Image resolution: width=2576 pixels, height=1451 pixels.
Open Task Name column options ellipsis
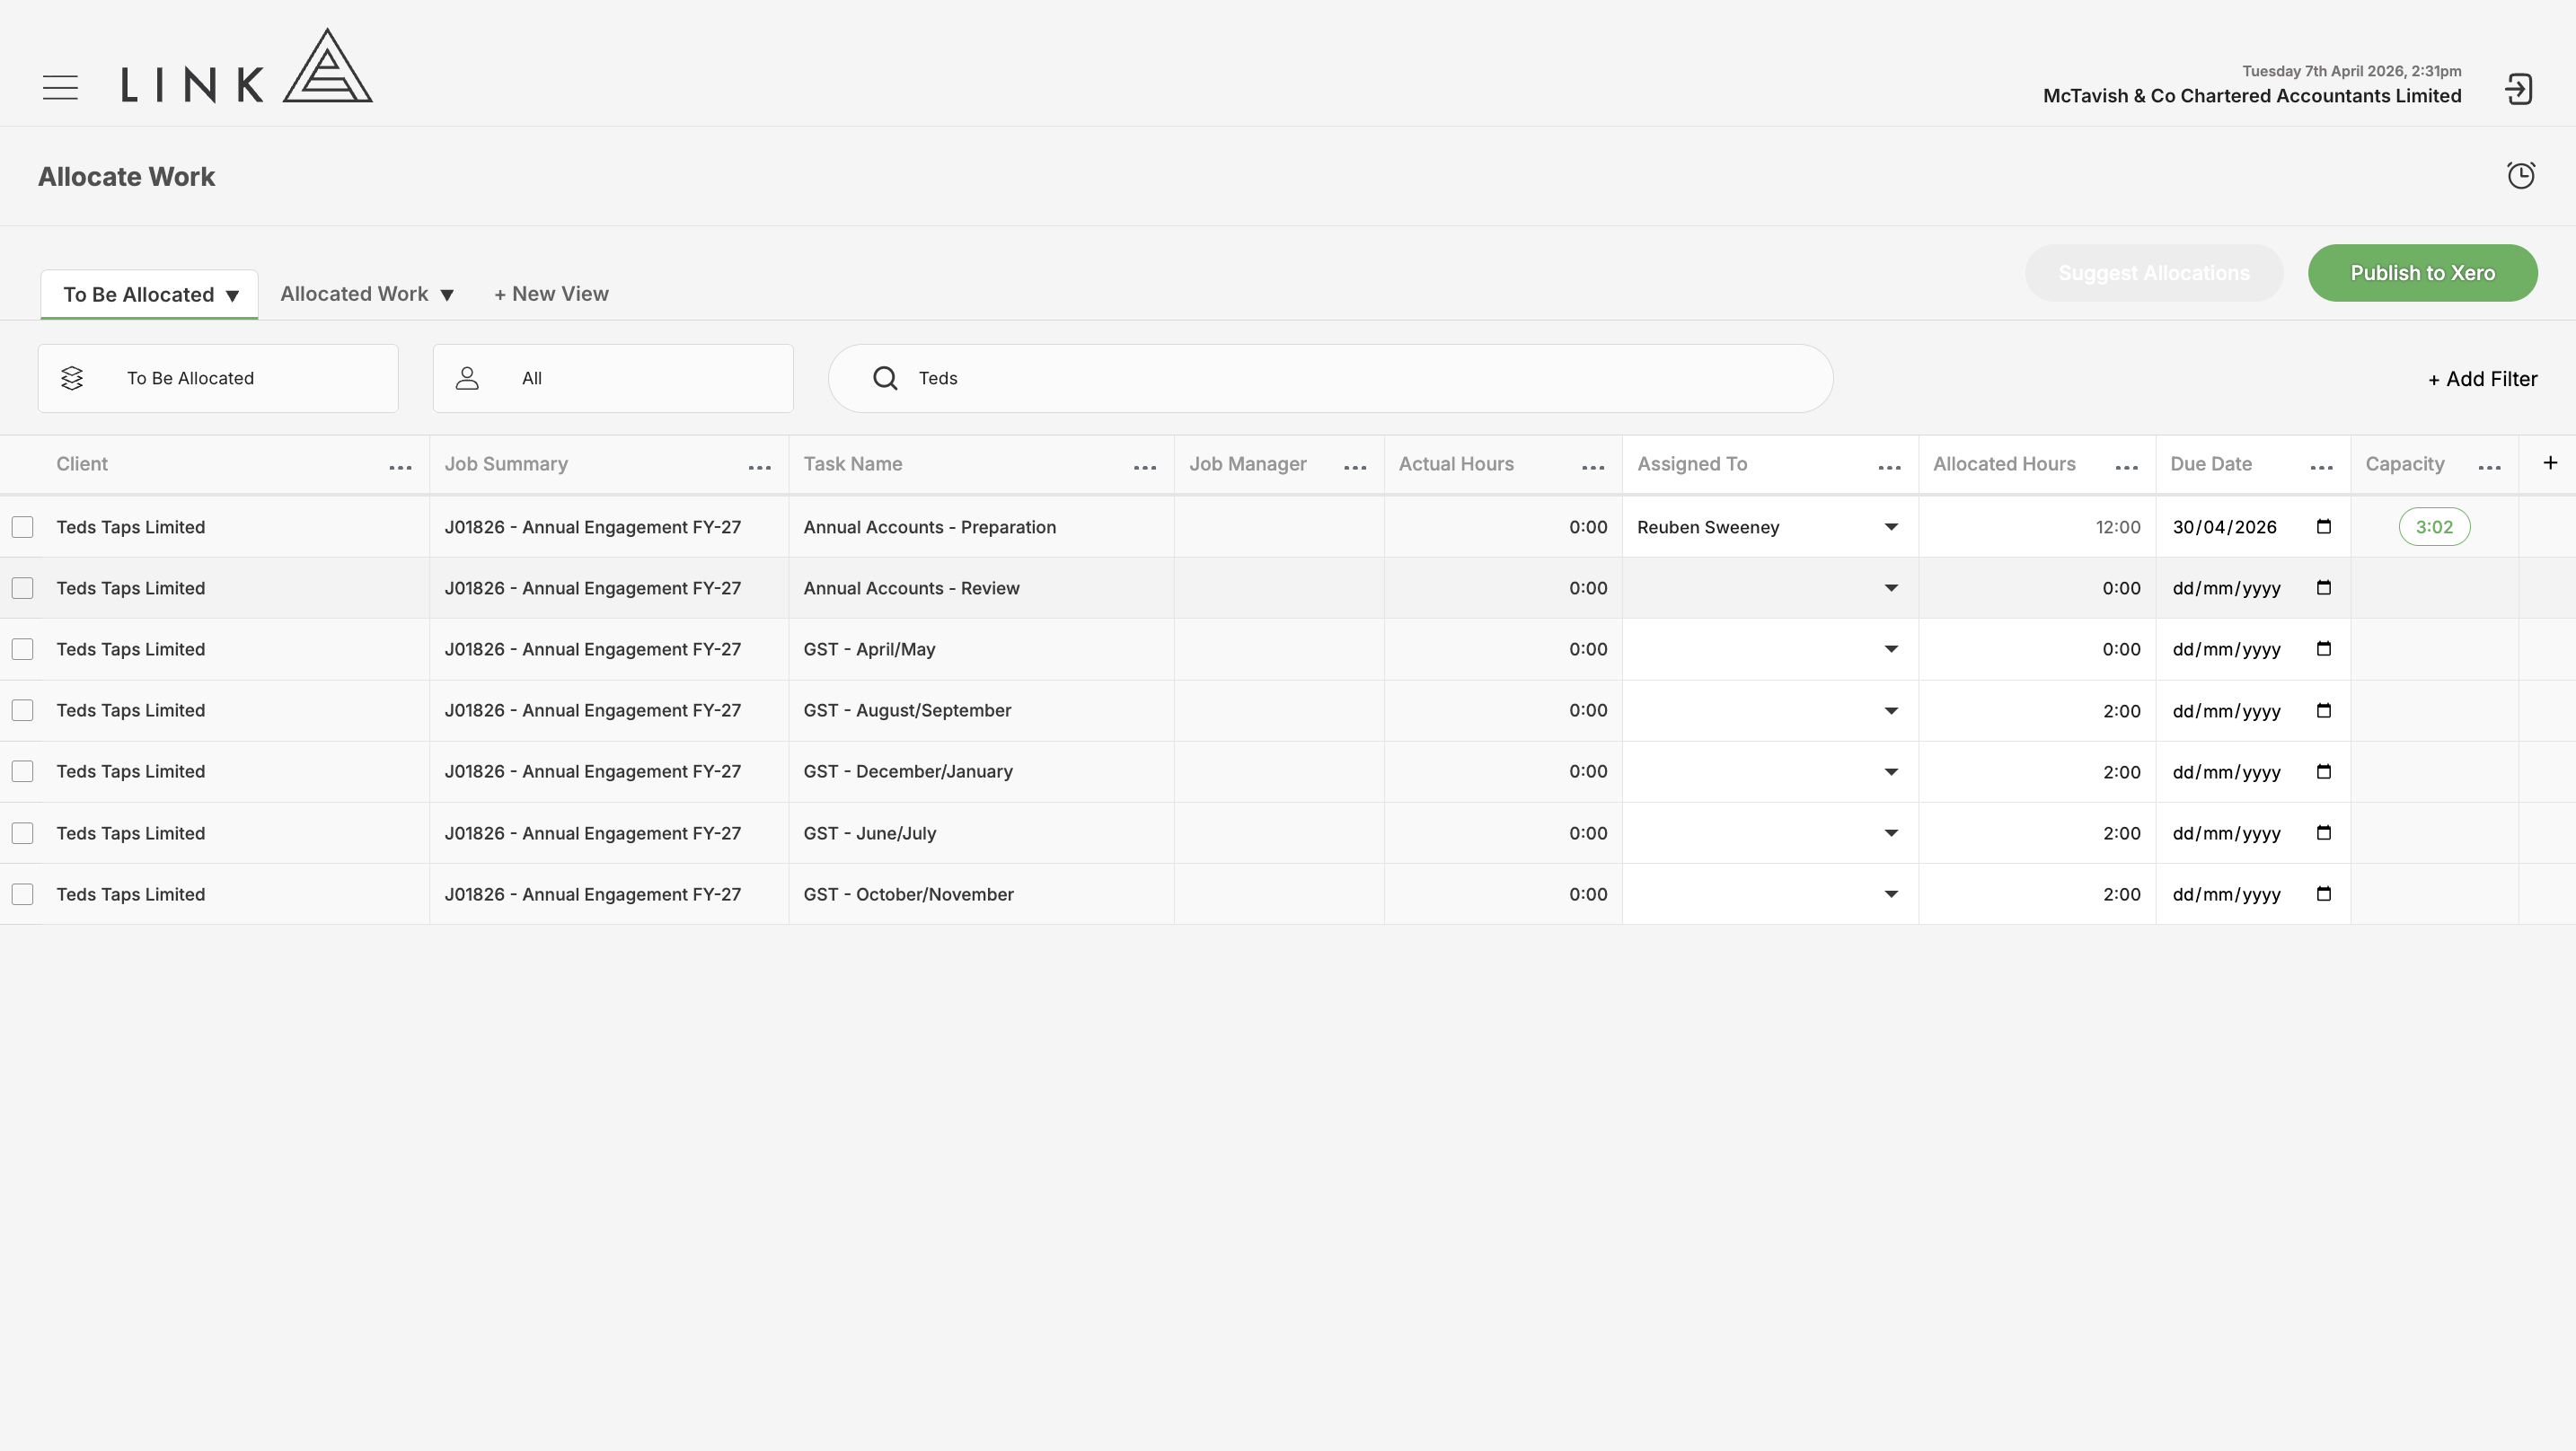pos(1145,467)
